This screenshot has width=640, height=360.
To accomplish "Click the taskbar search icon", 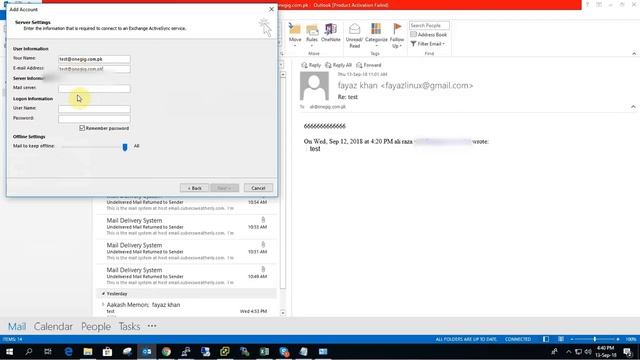I will coord(29,351).
